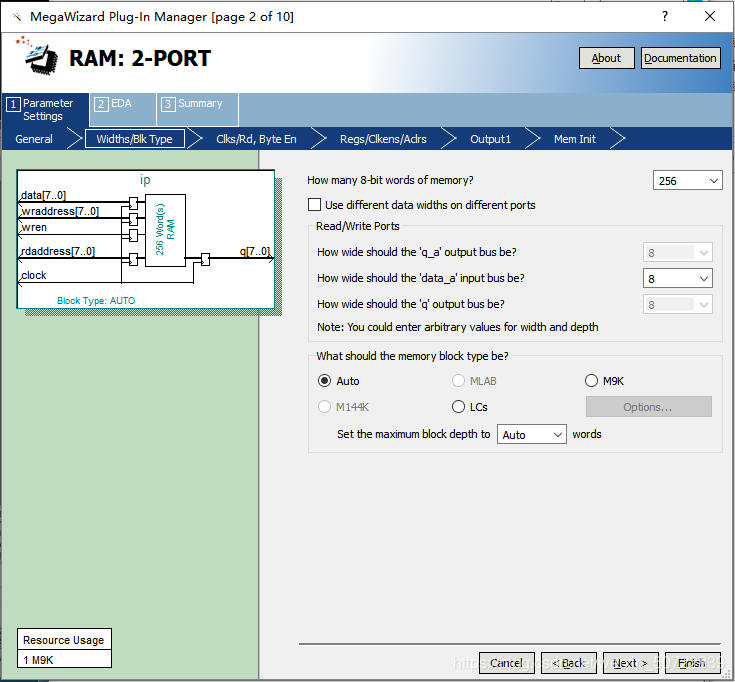Open help with the question mark button
Screen dimensions: 735x682
[665, 16]
